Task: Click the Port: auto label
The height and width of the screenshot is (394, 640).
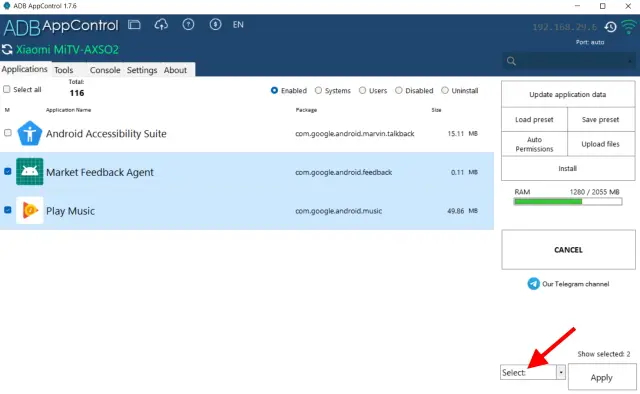Action: (590, 42)
